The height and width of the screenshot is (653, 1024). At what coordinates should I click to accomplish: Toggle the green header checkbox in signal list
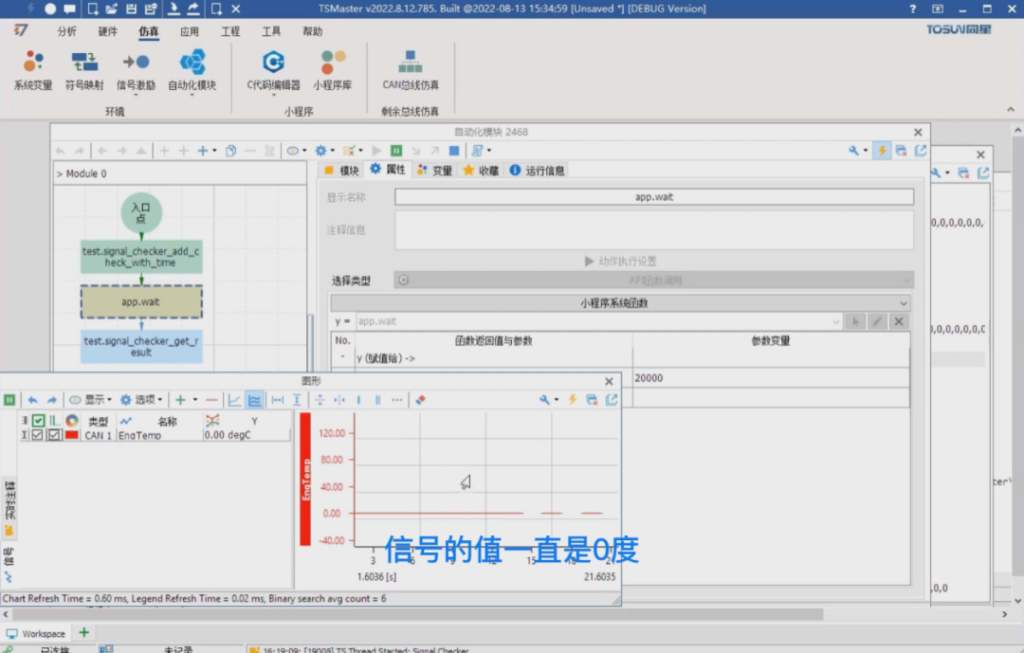tap(39, 421)
